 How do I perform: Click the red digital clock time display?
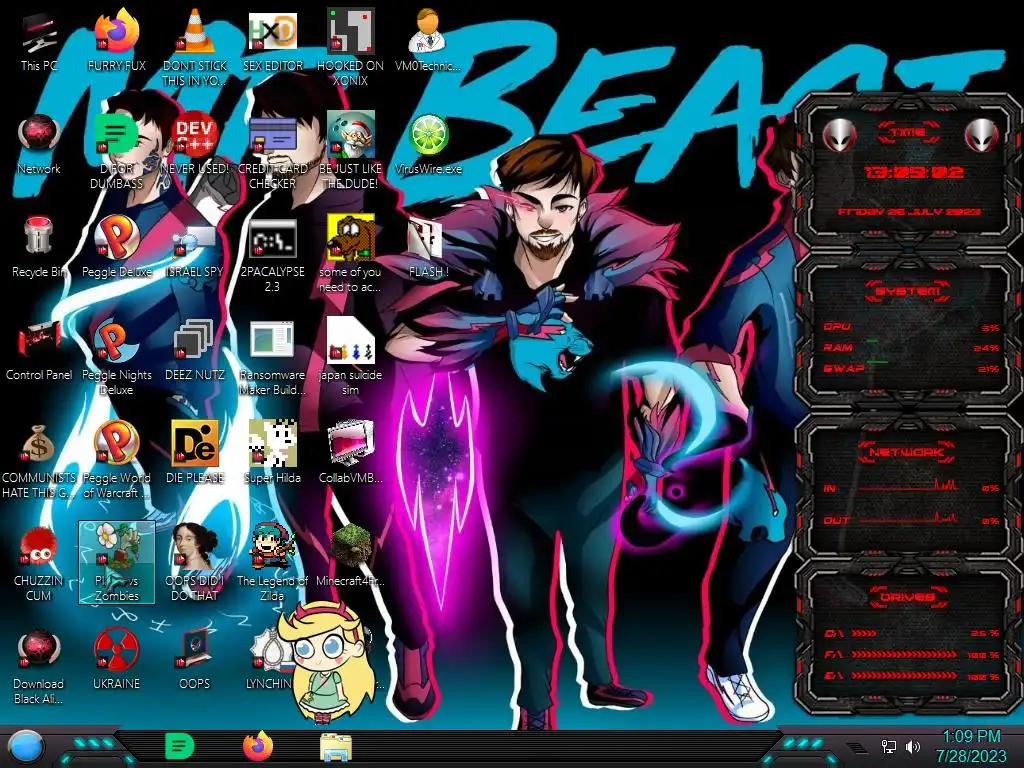(x=914, y=172)
